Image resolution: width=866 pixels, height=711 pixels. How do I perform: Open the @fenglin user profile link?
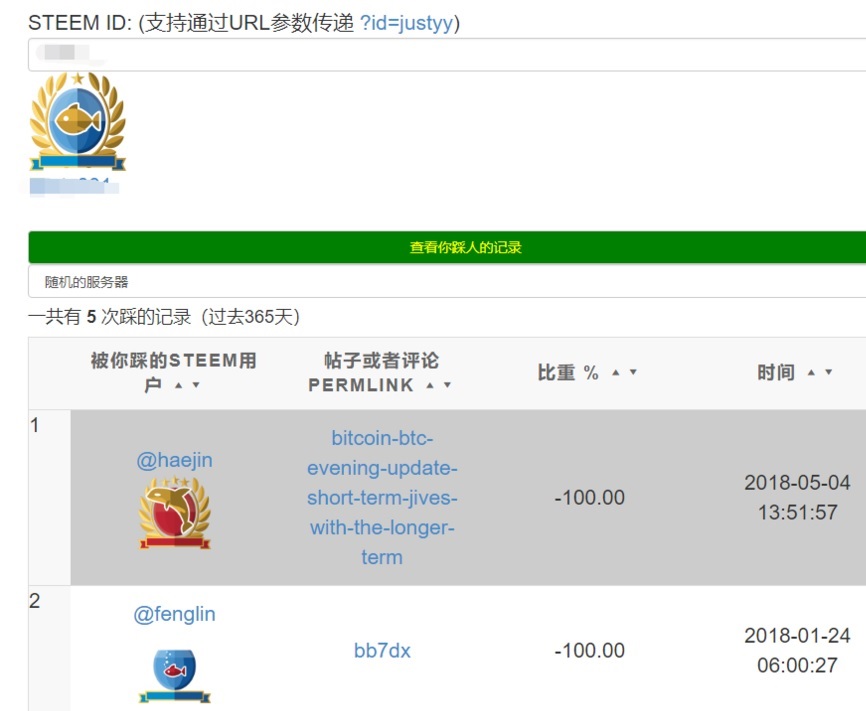pyautogui.click(x=175, y=614)
